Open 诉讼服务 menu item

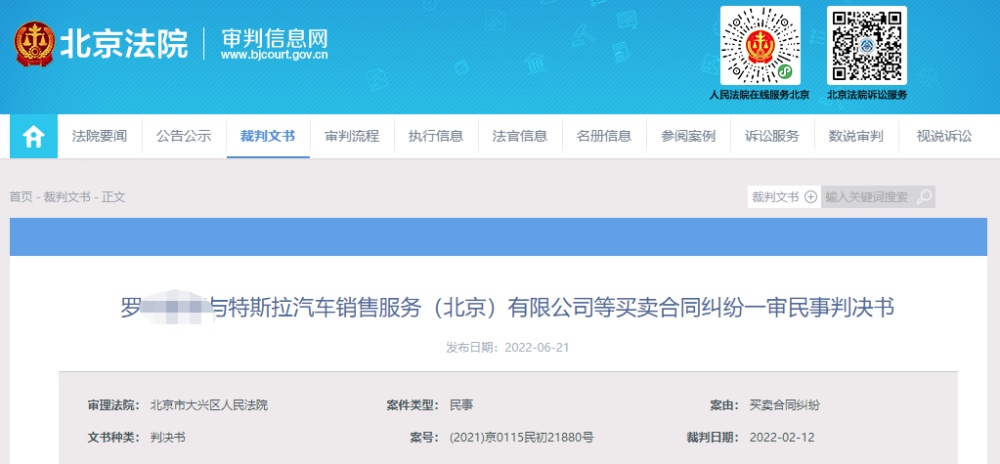pos(772,136)
